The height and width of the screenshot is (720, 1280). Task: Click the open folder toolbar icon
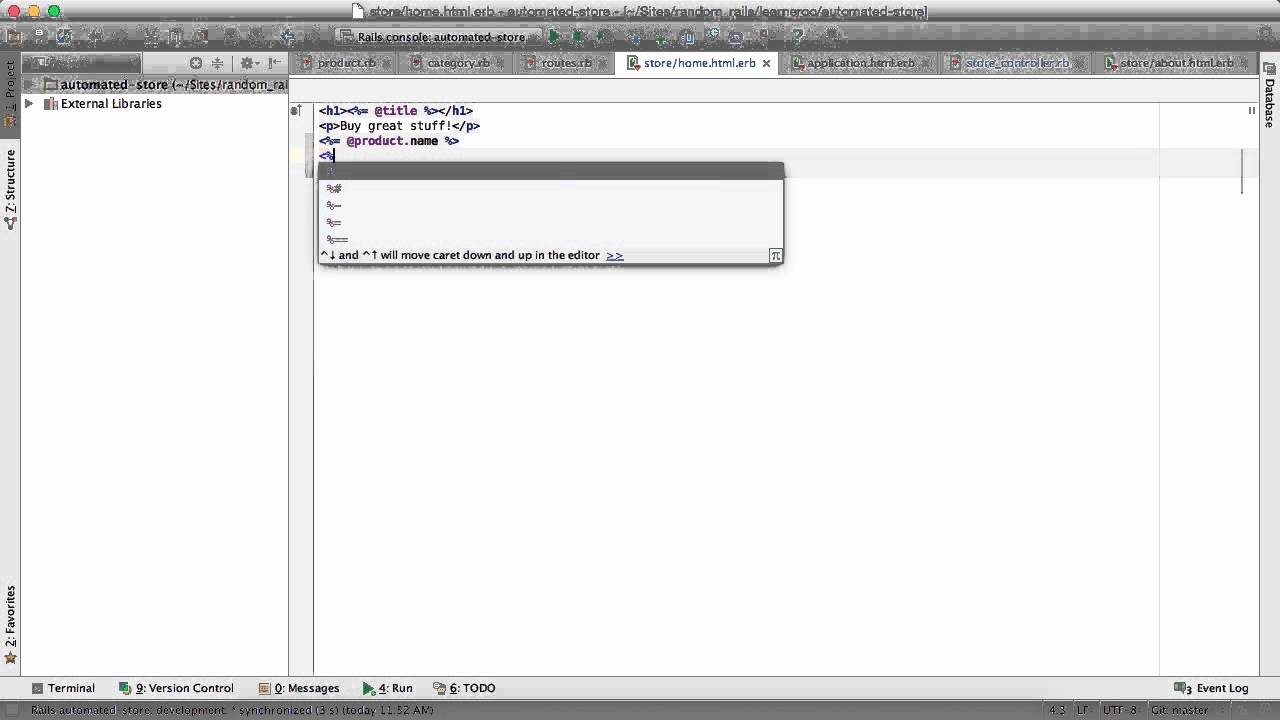13,36
